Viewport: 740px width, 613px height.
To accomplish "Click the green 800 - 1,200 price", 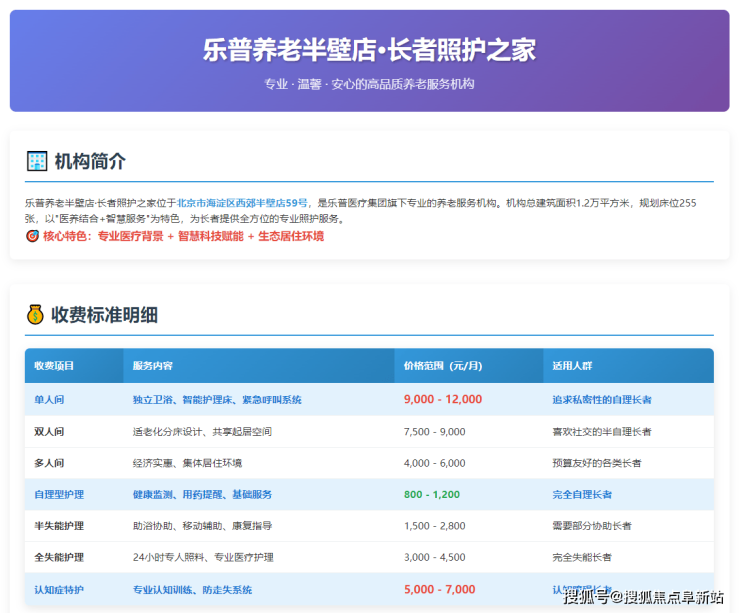I will [x=432, y=495].
